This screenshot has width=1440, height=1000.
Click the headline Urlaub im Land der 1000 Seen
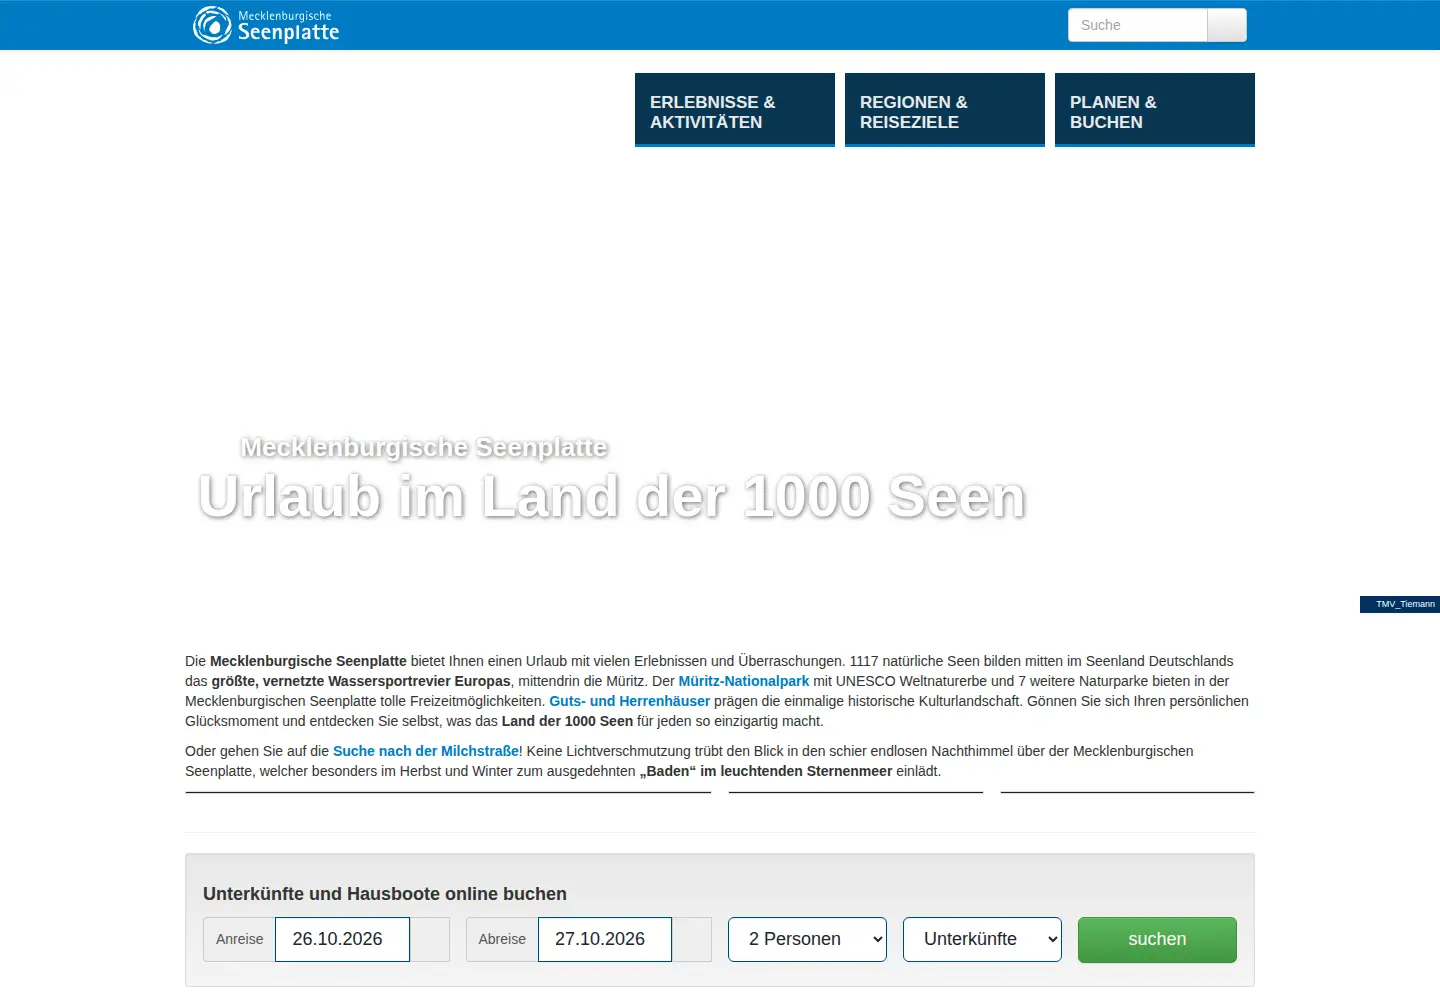click(x=612, y=497)
